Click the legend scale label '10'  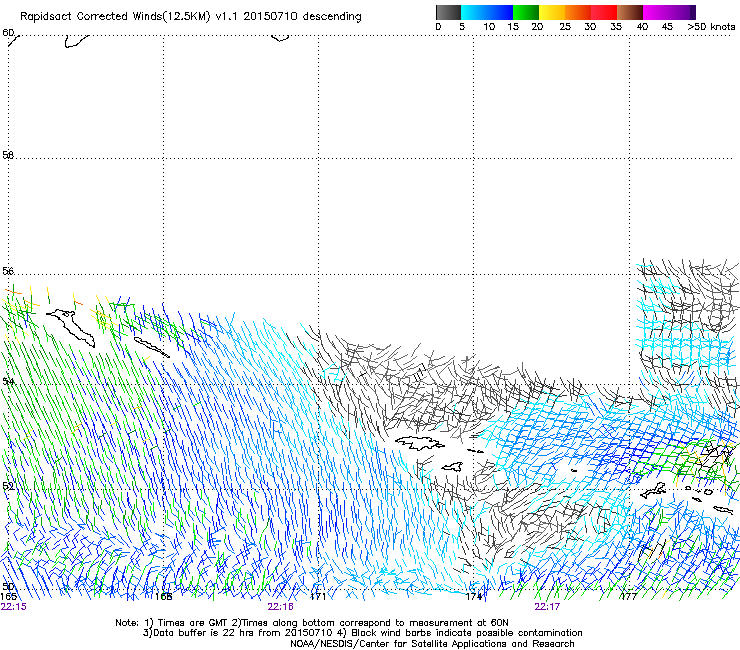coord(489,27)
